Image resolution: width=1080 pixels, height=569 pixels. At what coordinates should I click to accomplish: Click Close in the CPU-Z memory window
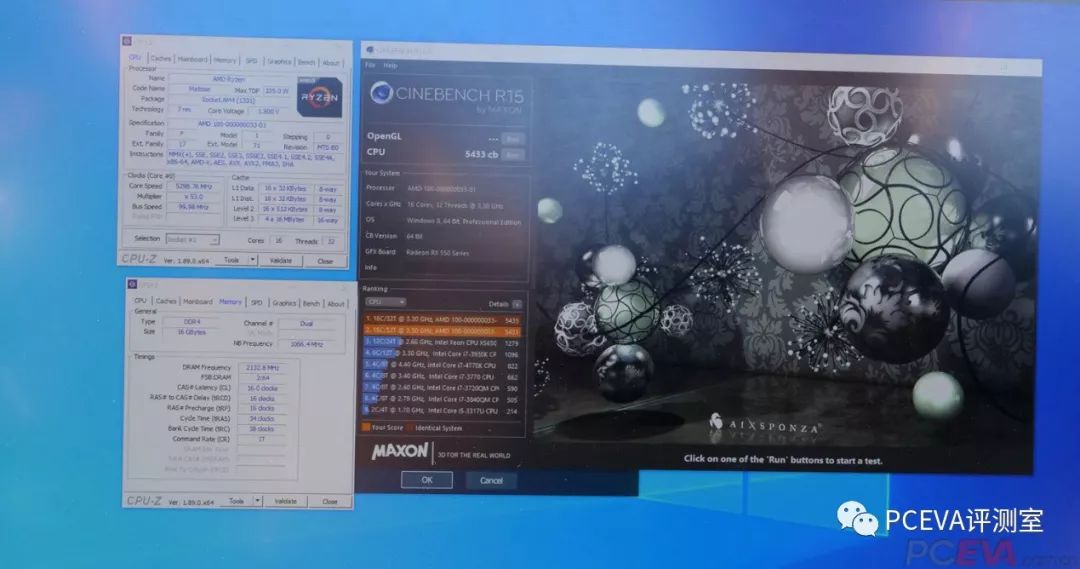[x=329, y=501]
